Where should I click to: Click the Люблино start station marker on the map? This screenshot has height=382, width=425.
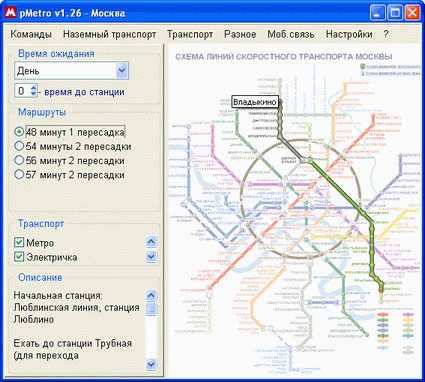(381, 290)
